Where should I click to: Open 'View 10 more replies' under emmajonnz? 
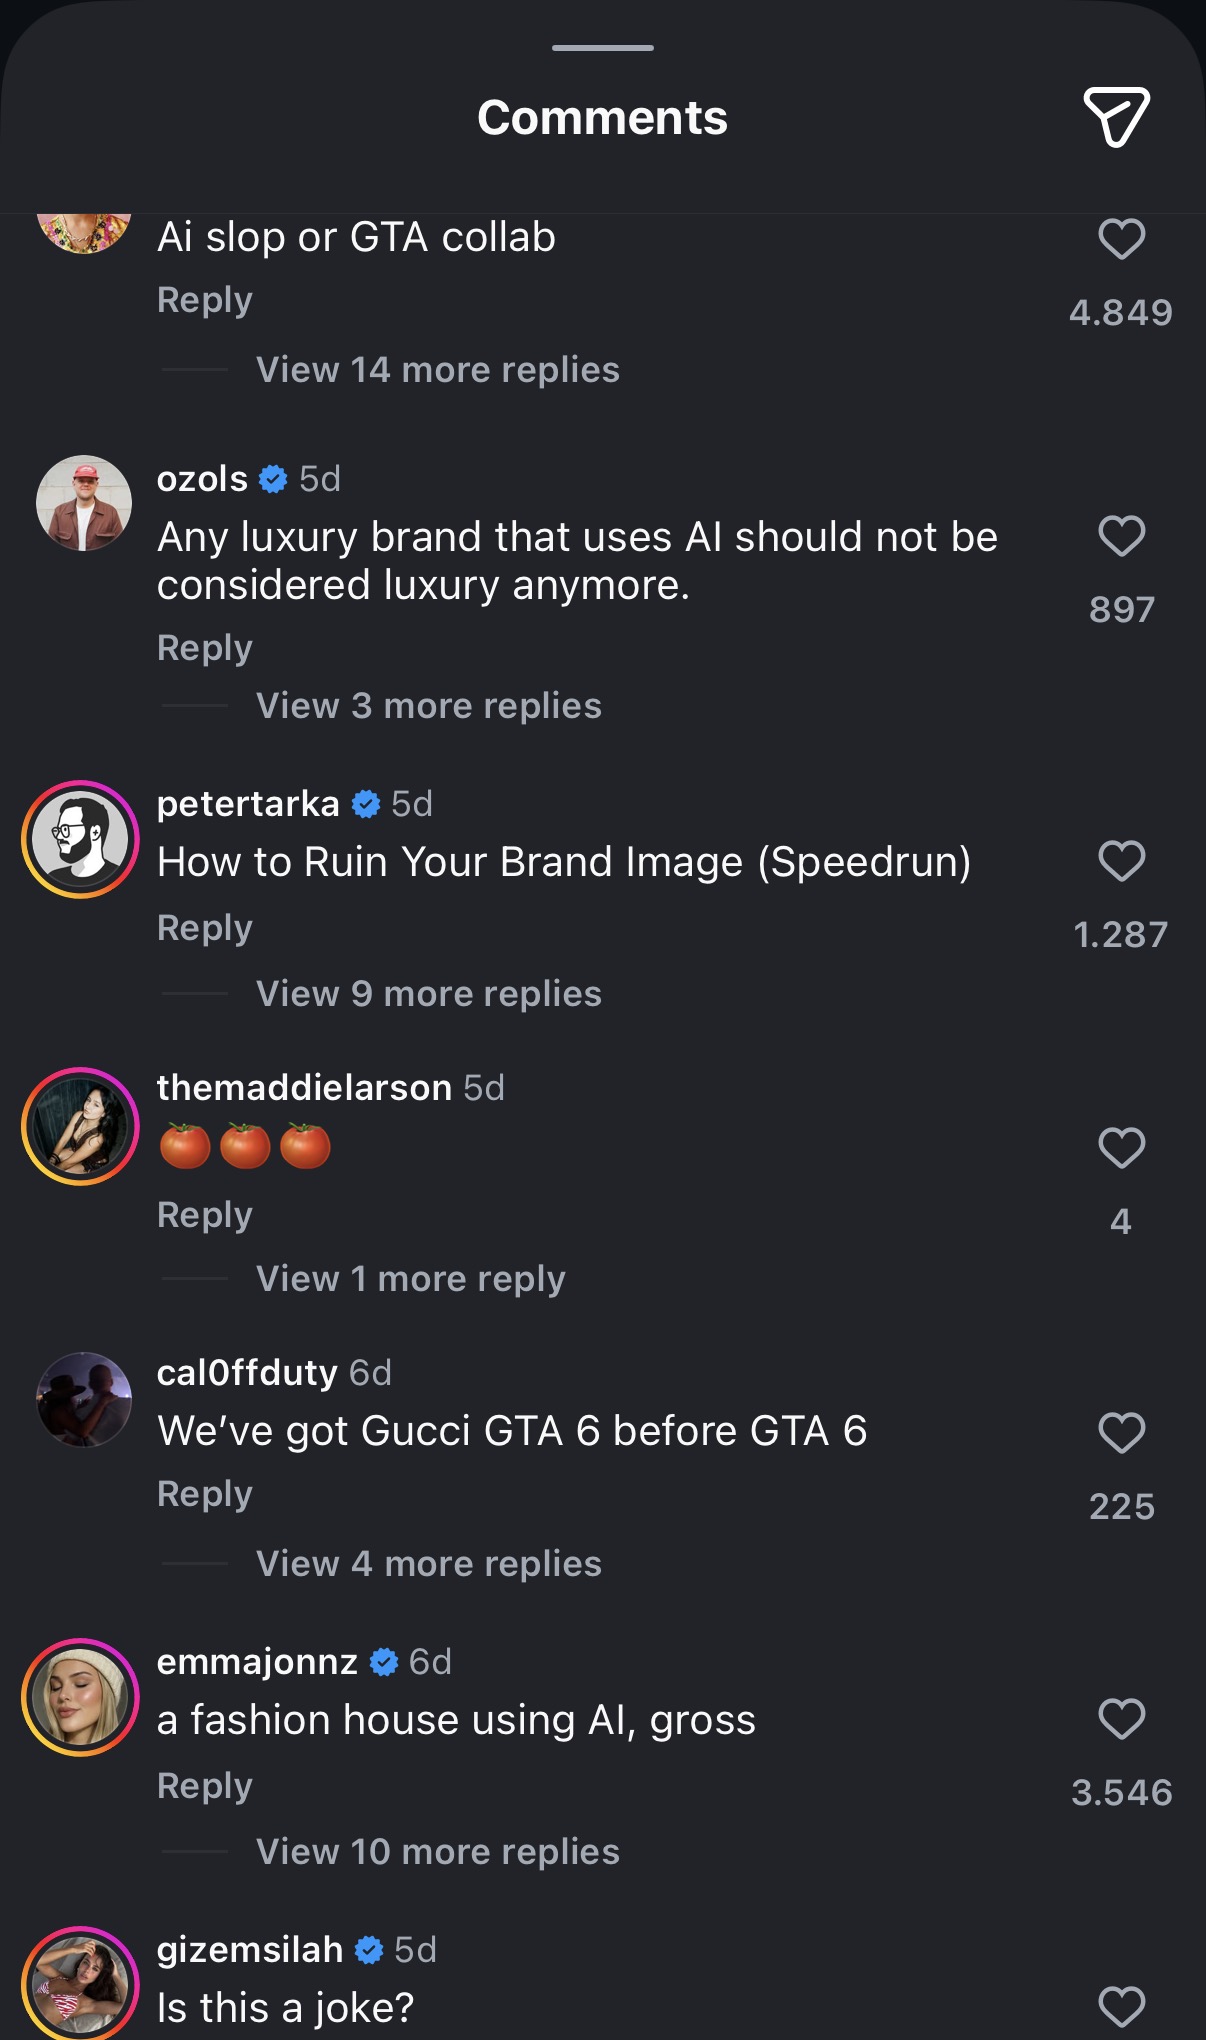437,1852
